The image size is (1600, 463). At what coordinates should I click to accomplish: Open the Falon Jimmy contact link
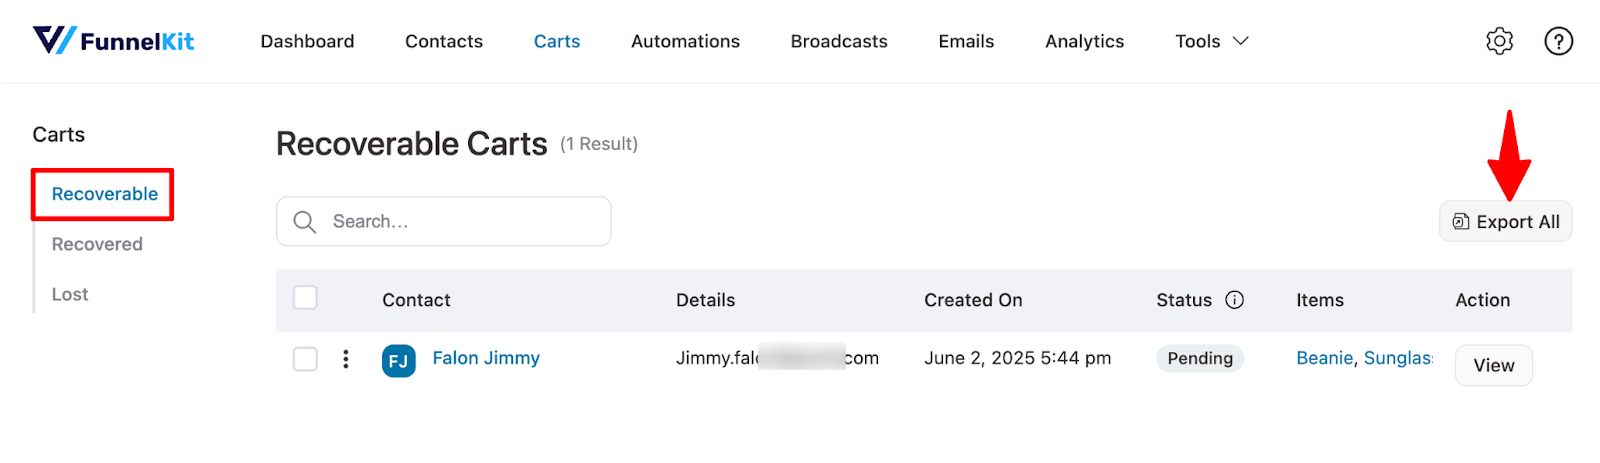486,358
